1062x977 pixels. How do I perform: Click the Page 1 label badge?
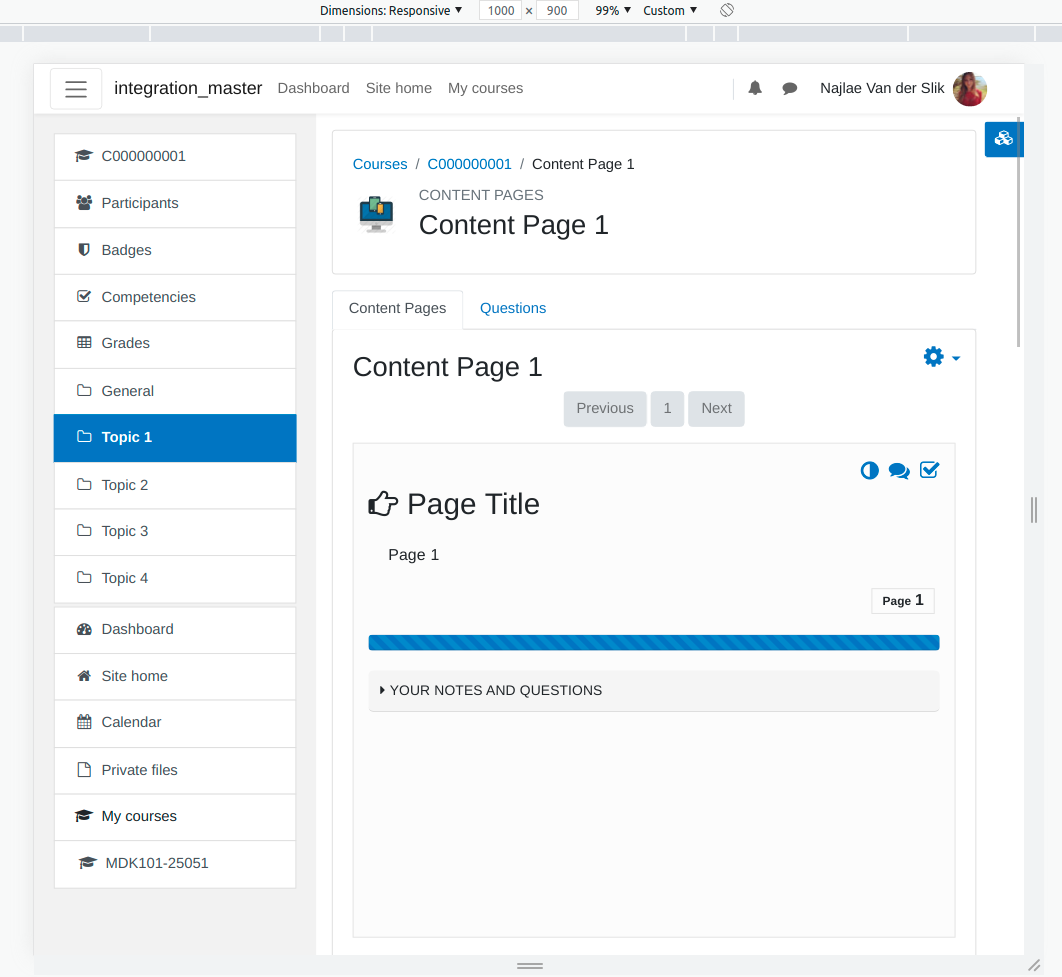point(903,601)
